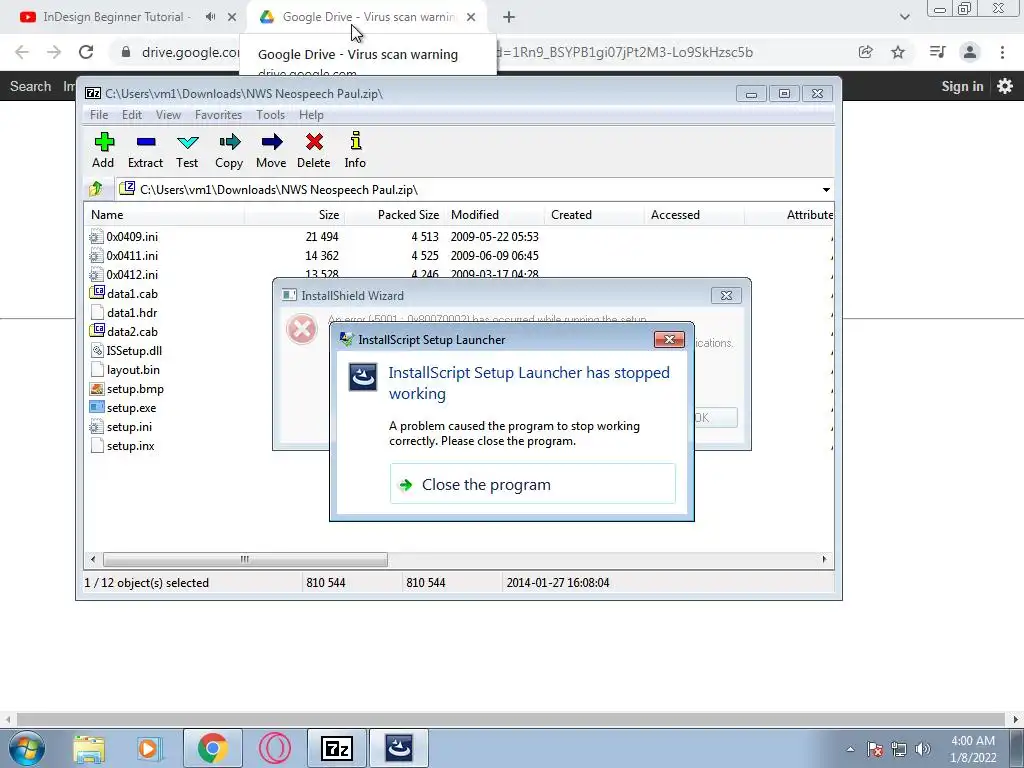The width and height of the screenshot is (1024, 768).
Task: Select setup.bmp file
Action: coord(135,389)
